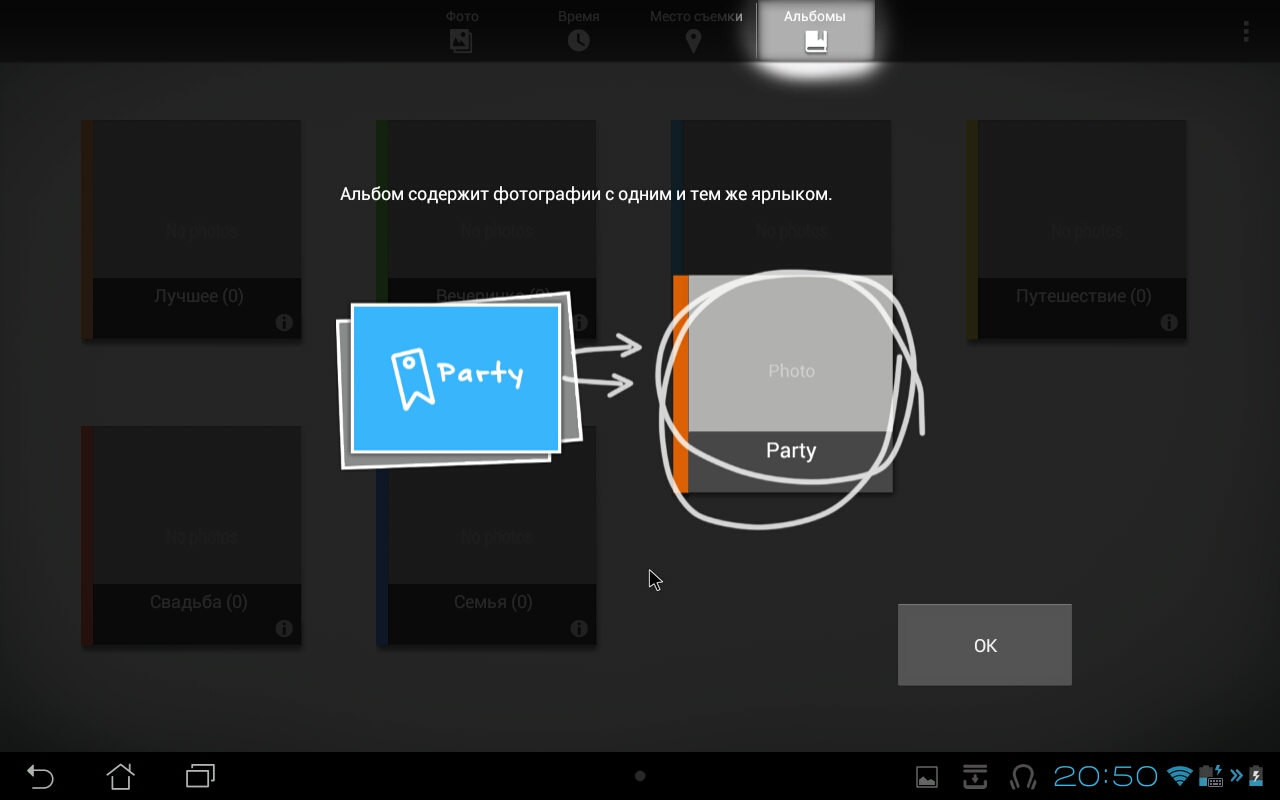
Task: Open gallery notification icon in status bar
Action: pyautogui.click(x=927, y=776)
